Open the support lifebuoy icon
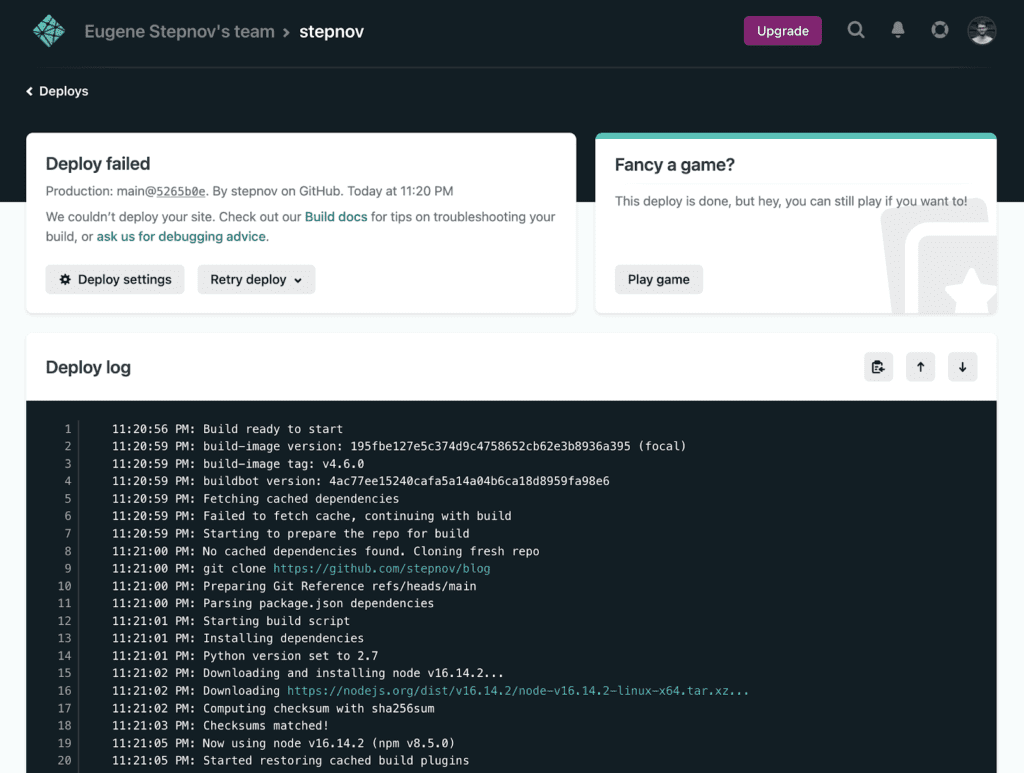Viewport: 1024px width, 773px height. pos(940,30)
